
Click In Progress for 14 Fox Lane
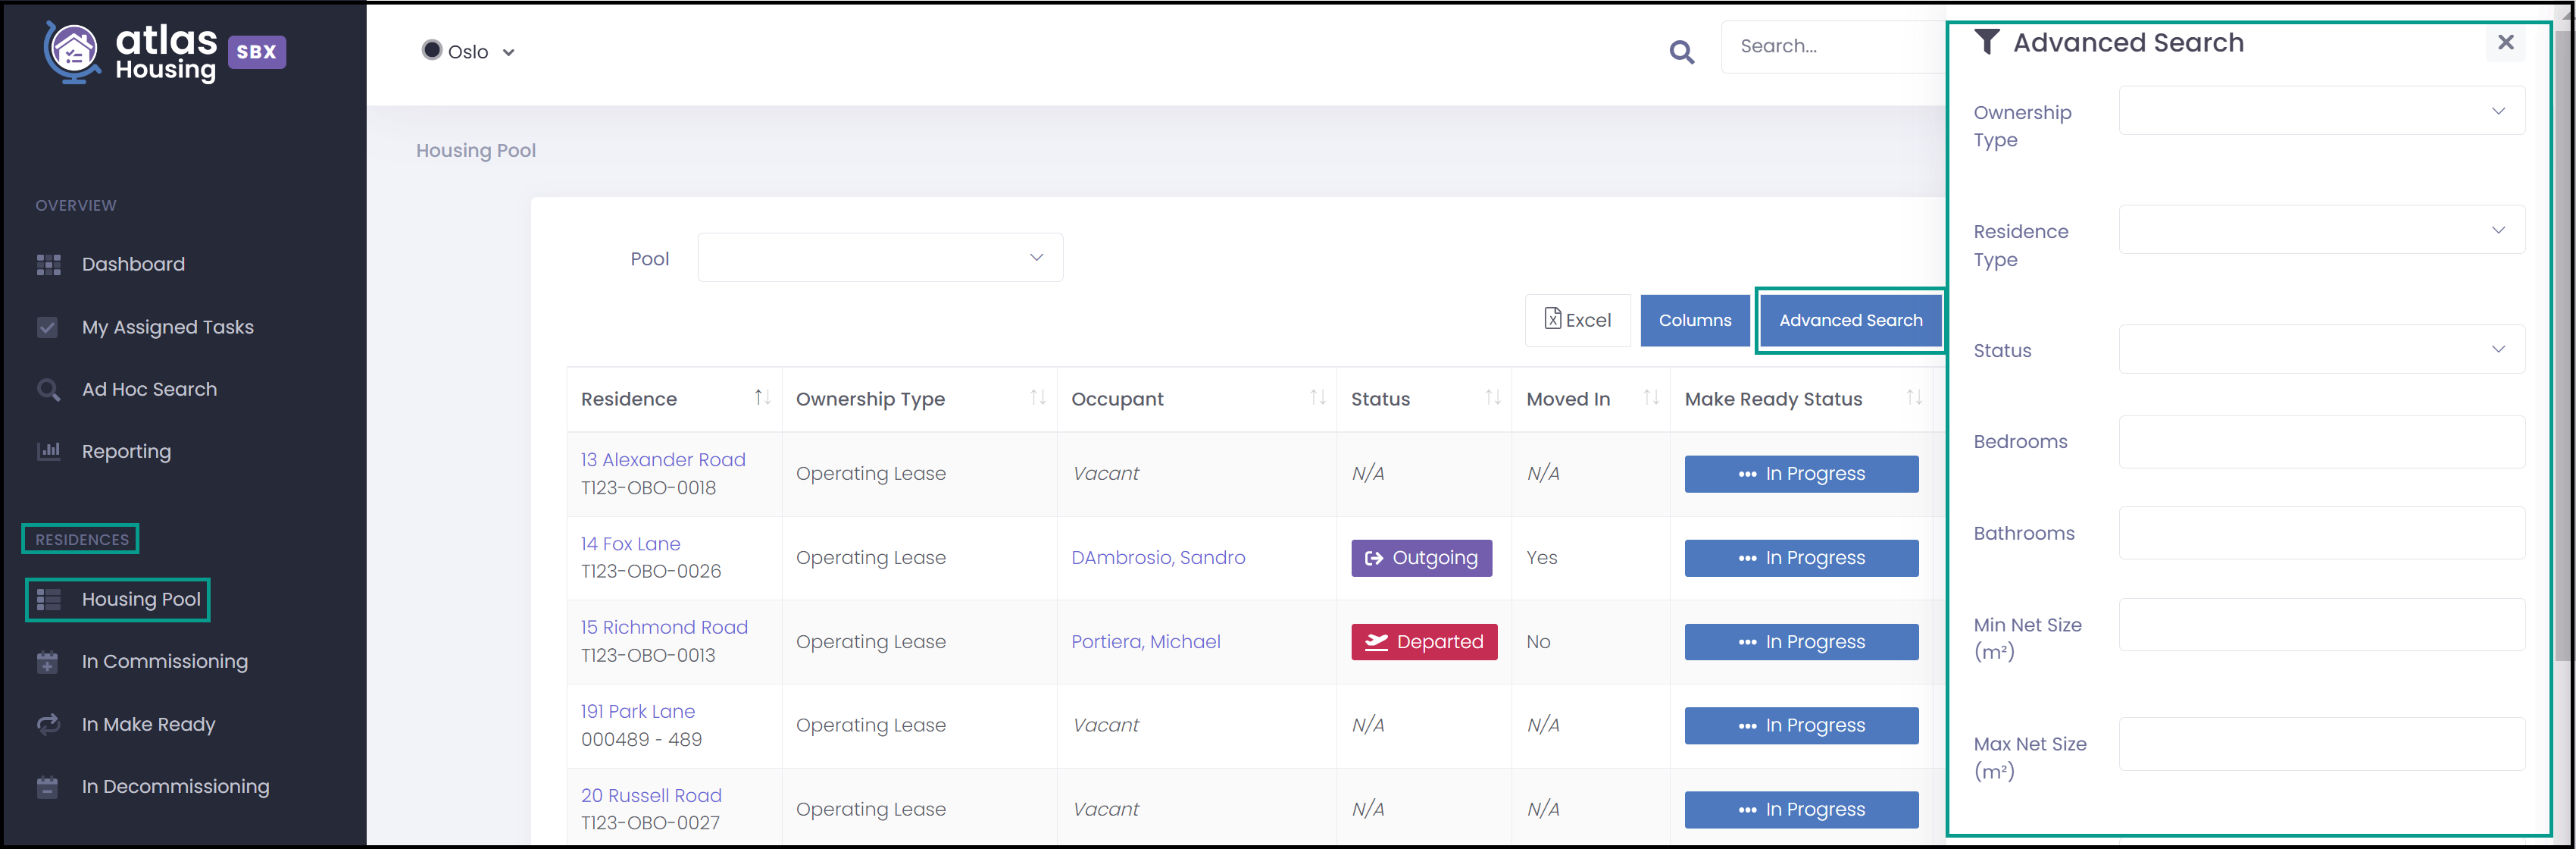1801,558
